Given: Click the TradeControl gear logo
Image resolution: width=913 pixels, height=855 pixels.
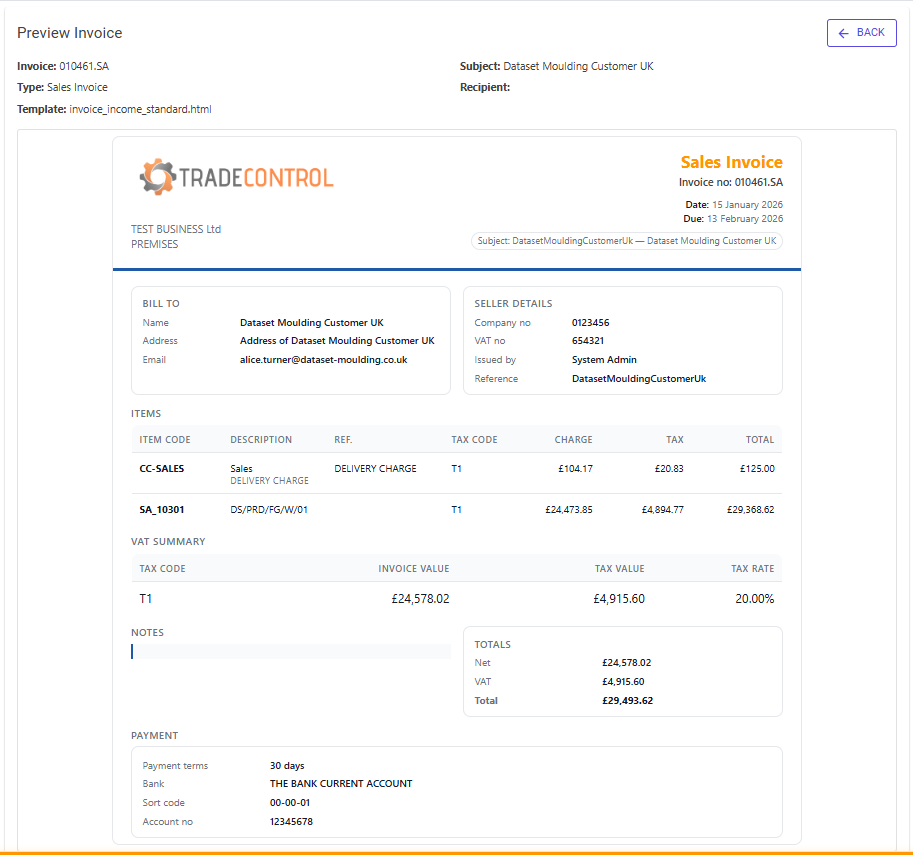Looking at the screenshot, I should (x=157, y=176).
